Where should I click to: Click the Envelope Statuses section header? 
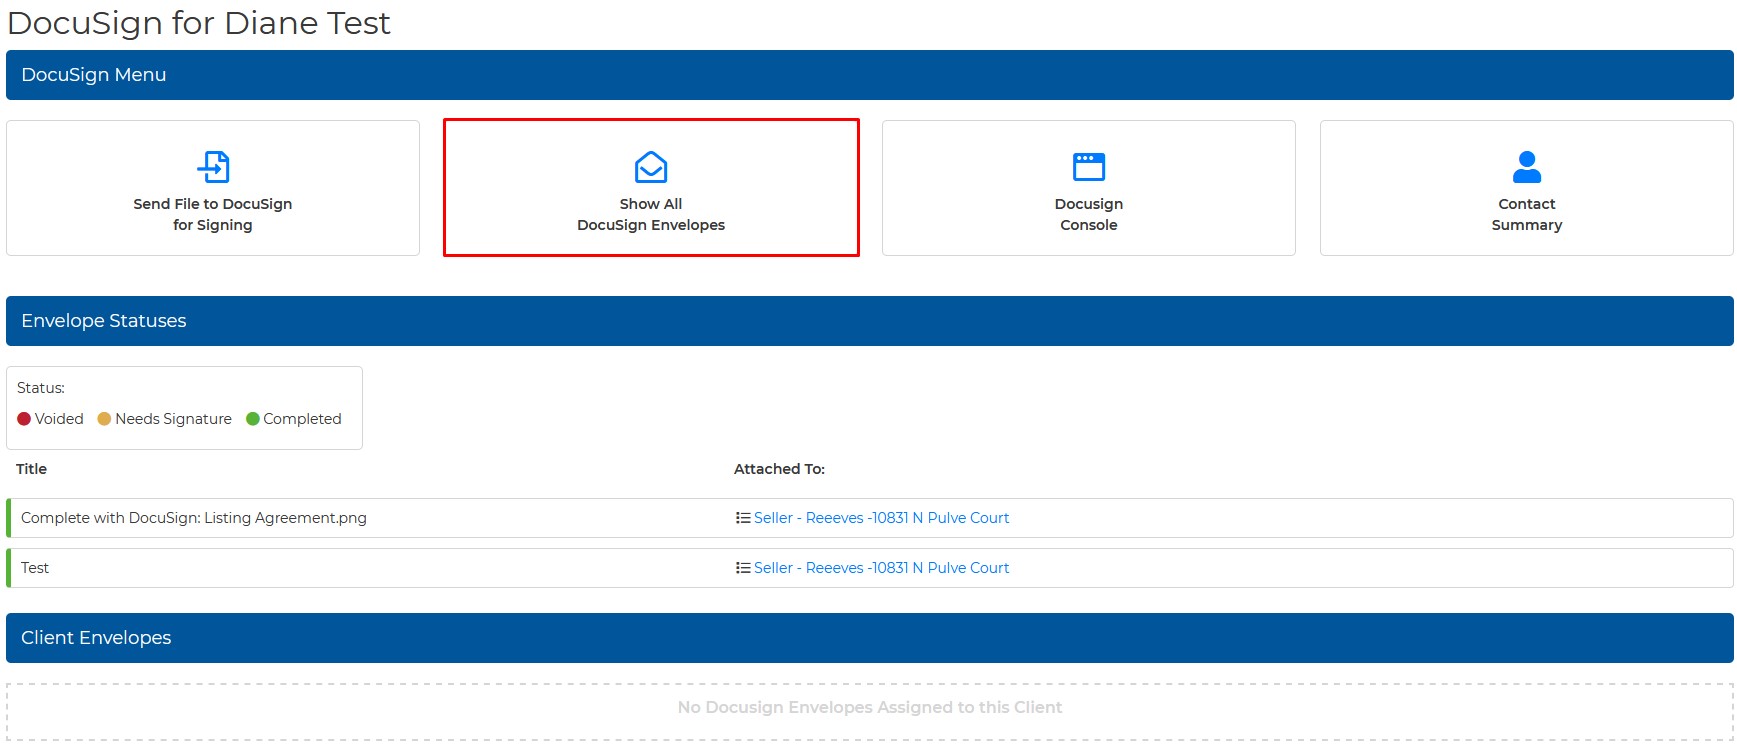(x=870, y=321)
